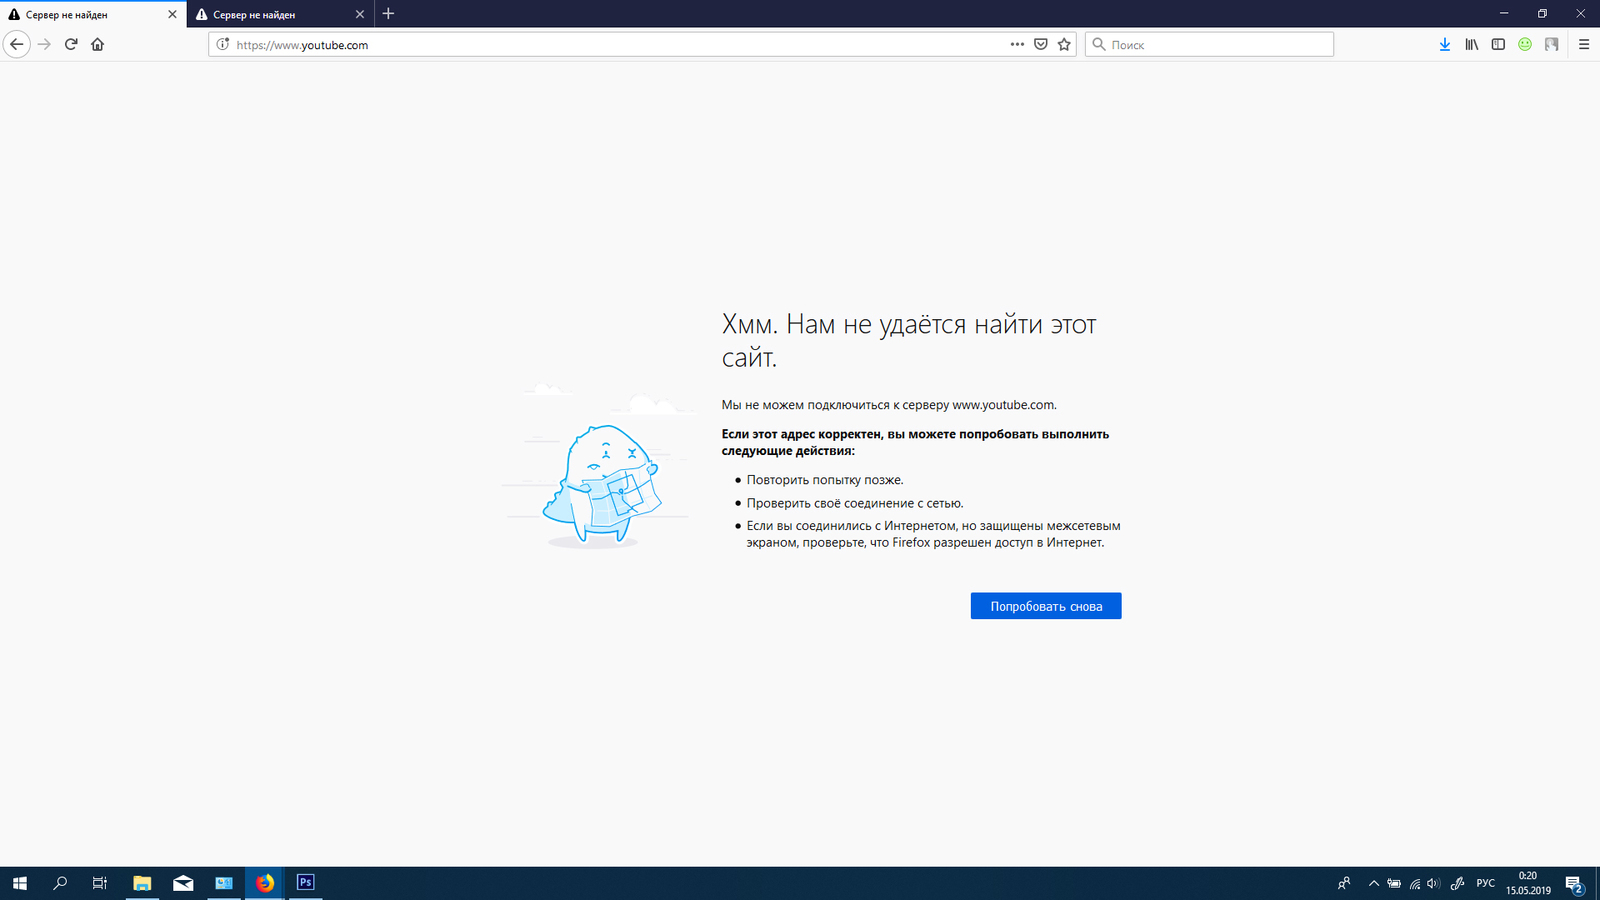The height and width of the screenshot is (900, 1600).
Task: Close the first Сервер не найден tab
Action: [x=172, y=14]
